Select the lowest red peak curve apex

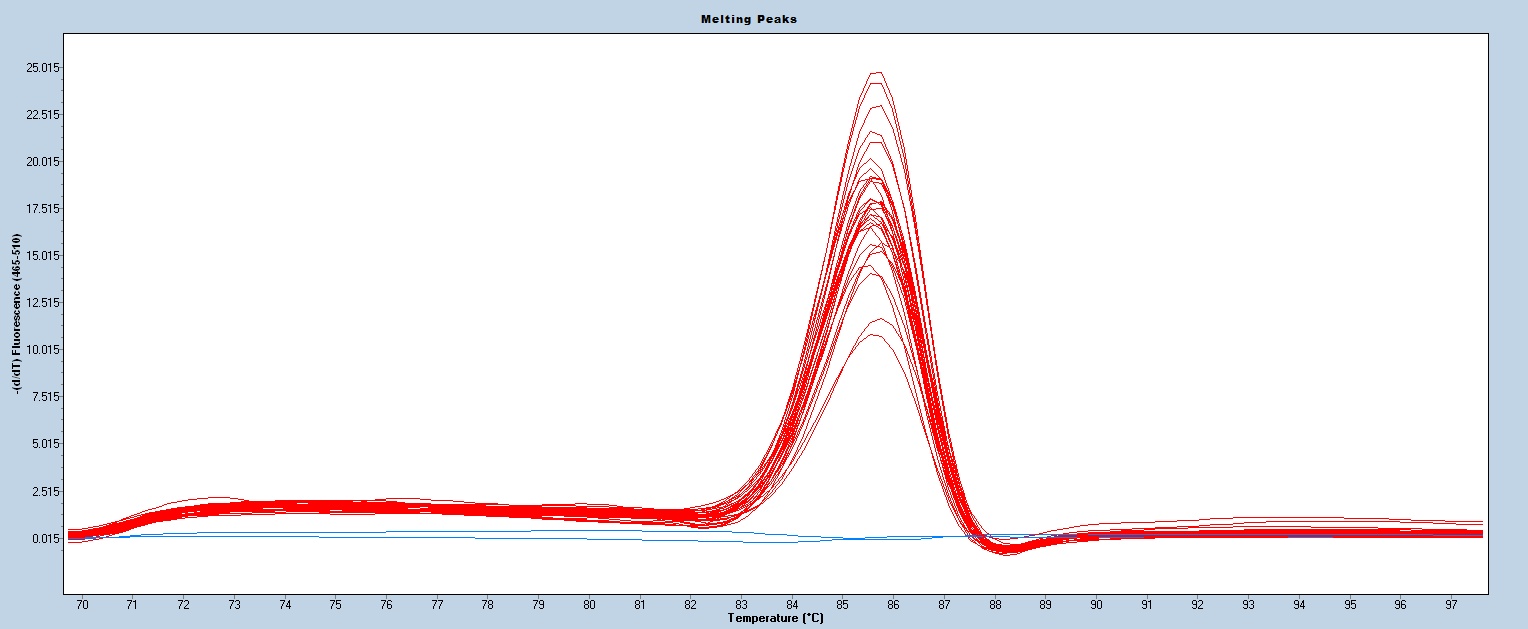(874, 335)
